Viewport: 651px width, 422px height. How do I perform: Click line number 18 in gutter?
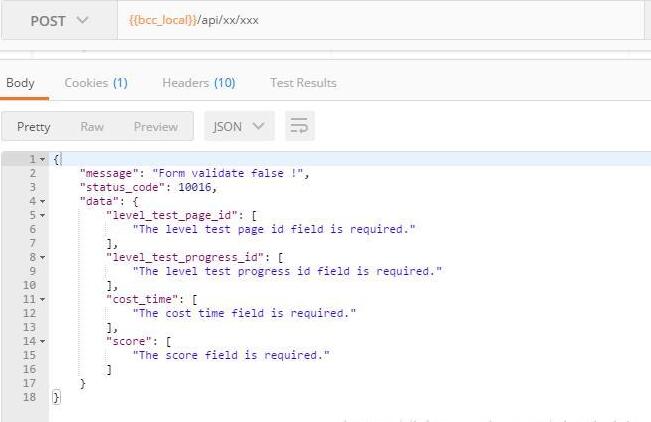pos(30,397)
